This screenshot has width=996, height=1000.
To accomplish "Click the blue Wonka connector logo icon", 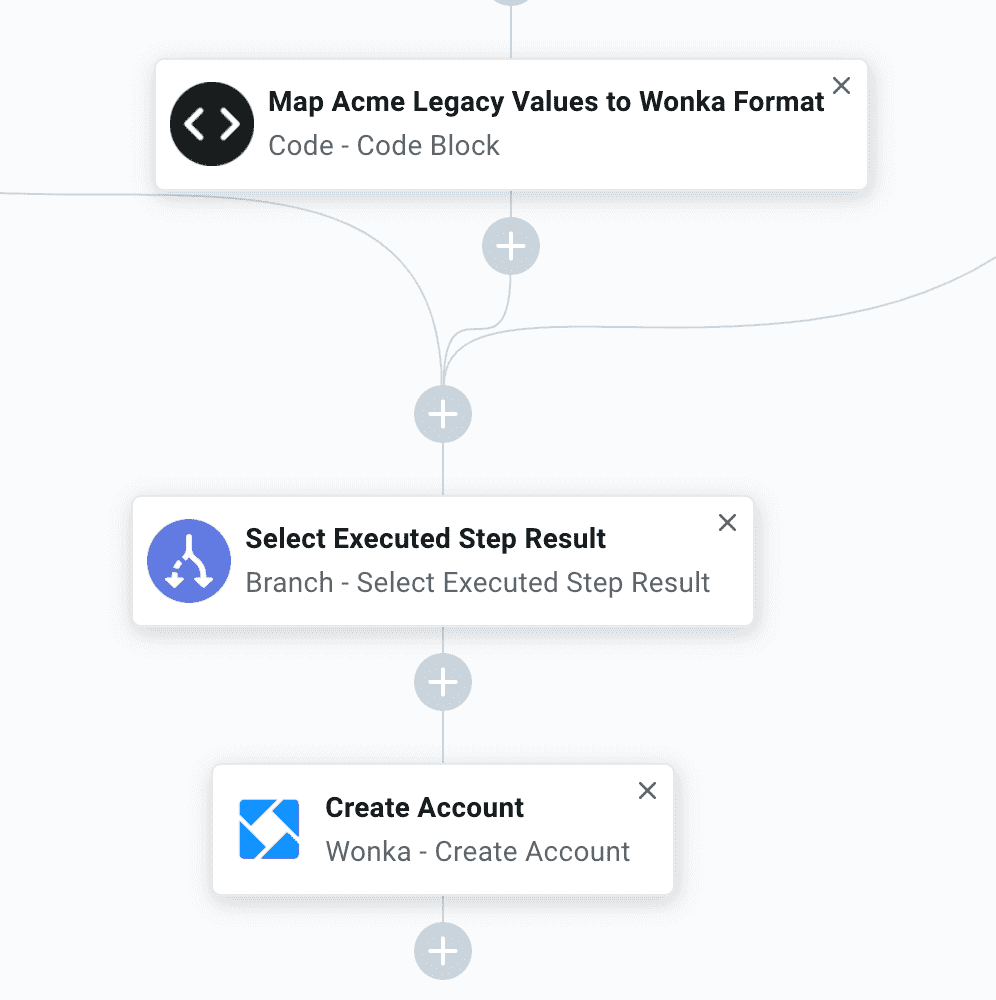I will 269,829.
